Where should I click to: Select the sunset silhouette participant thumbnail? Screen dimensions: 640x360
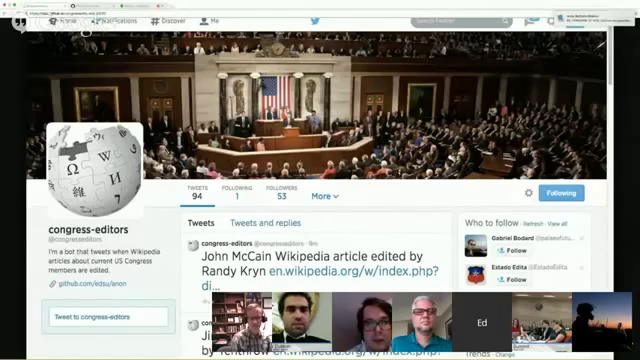[602, 322]
